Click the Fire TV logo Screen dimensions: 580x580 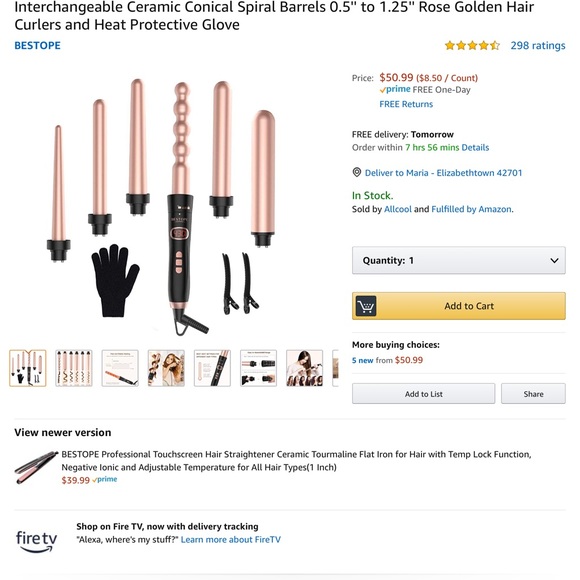click(36, 541)
